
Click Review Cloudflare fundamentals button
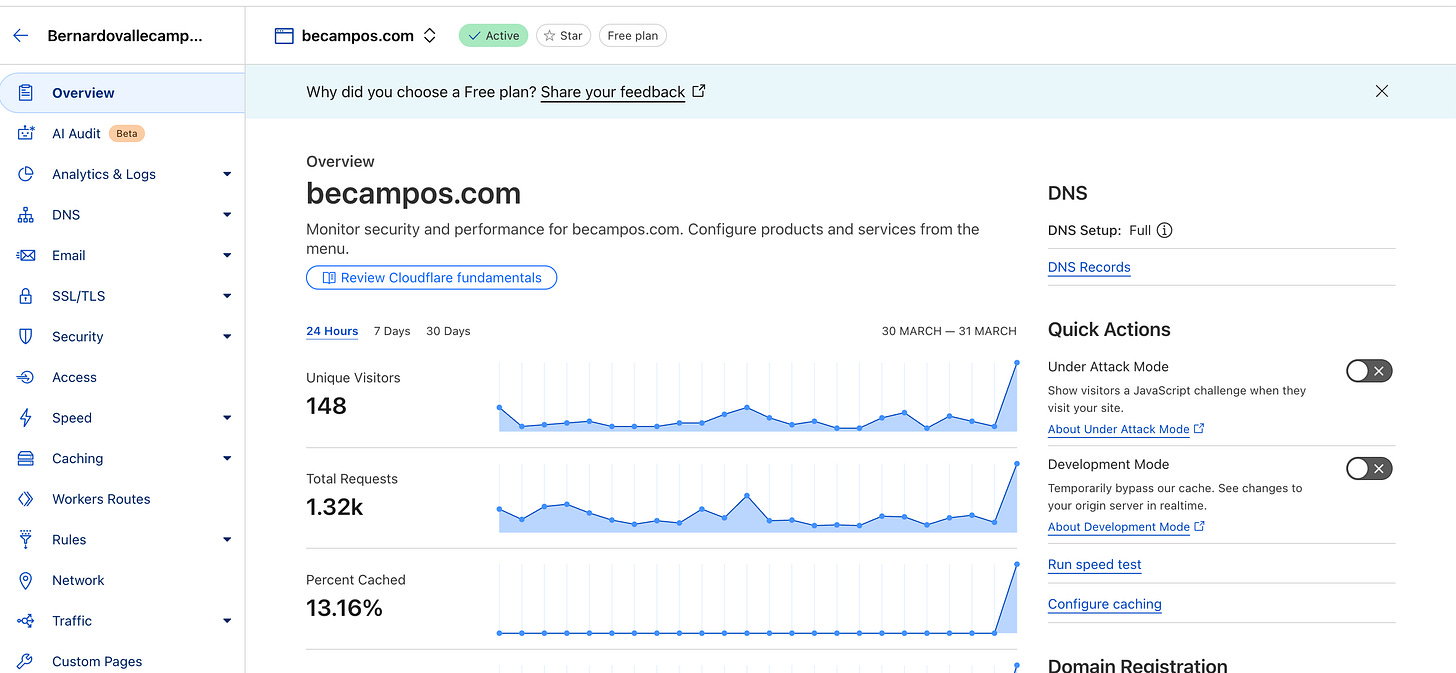tap(431, 278)
